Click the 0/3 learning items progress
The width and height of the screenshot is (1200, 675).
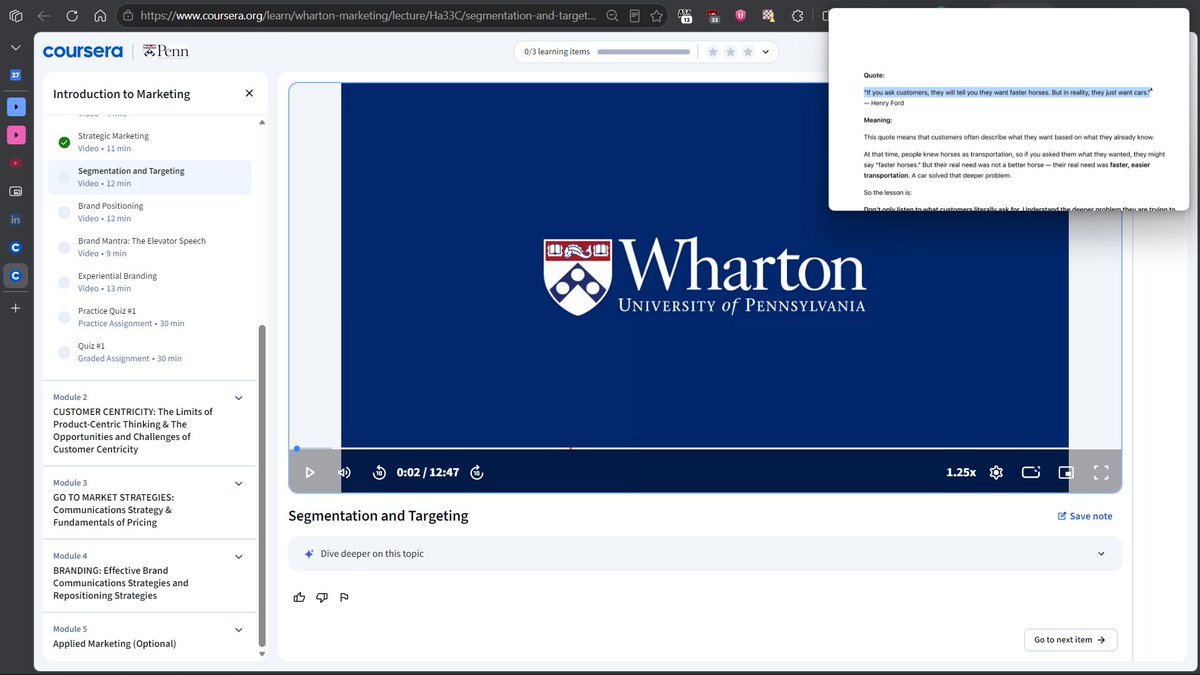(x=605, y=52)
